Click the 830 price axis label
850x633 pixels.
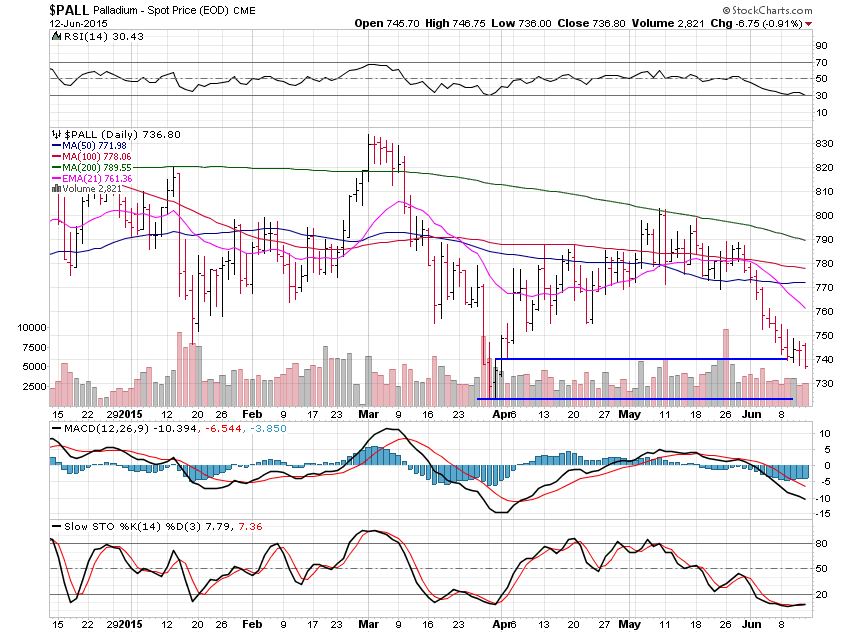(x=824, y=144)
